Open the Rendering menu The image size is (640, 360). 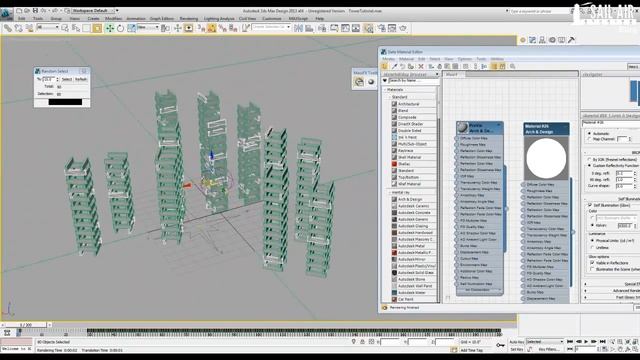click(189, 19)
